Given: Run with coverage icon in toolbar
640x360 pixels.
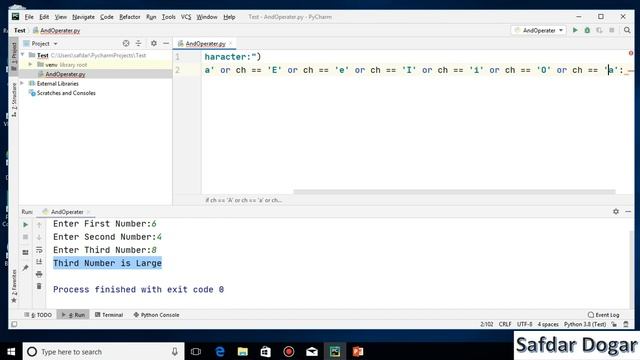Looking at the screenshot, I should click(599, 30).
